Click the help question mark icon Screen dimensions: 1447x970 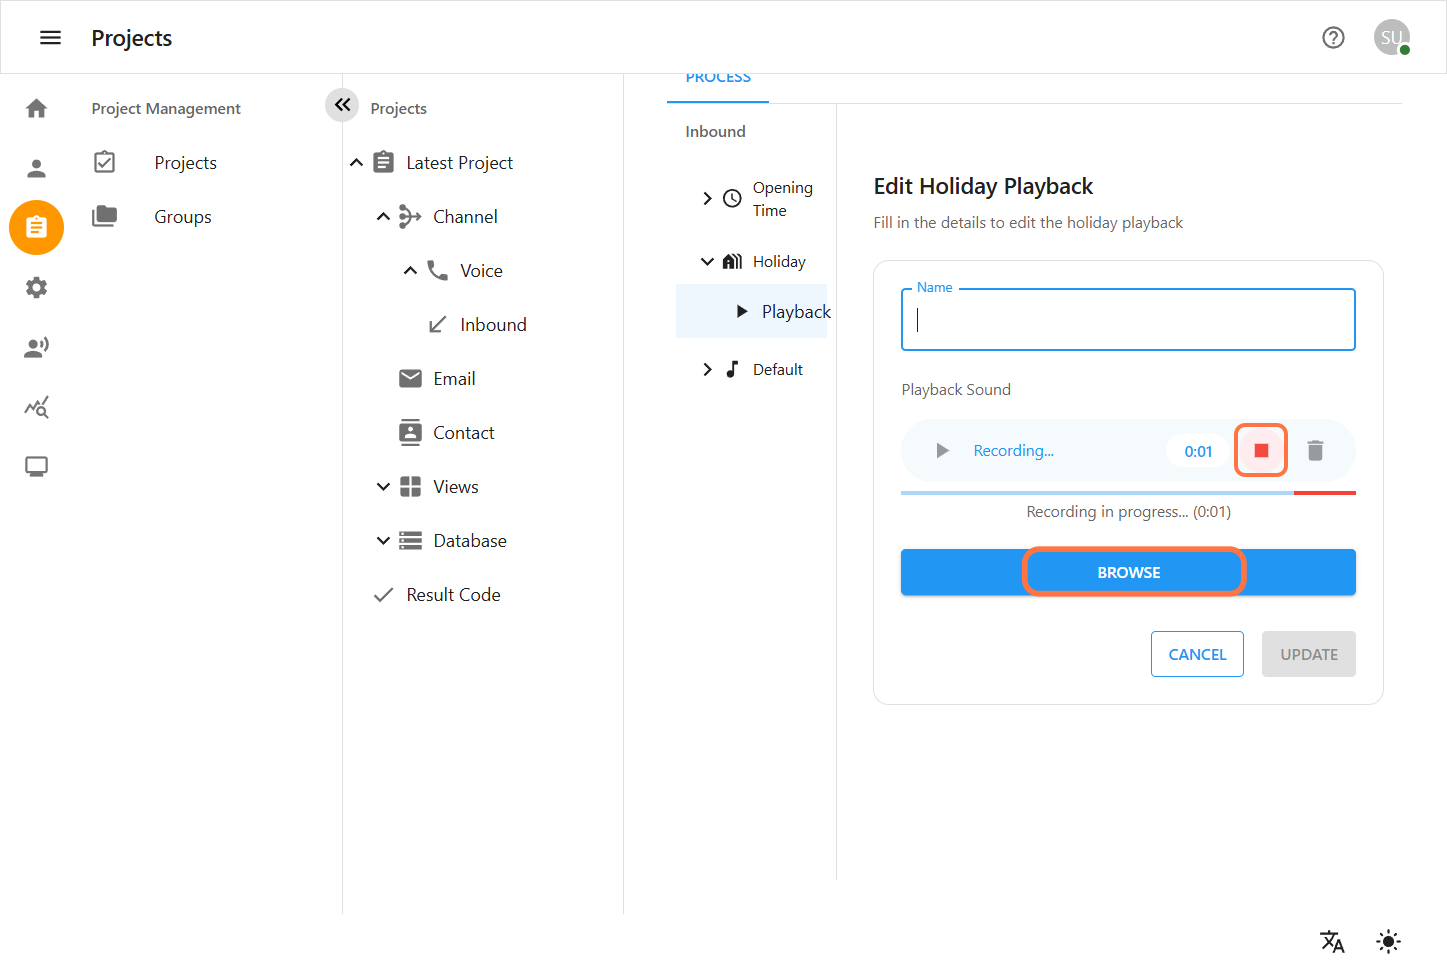pyautogui.click(x=1333, y=38)
